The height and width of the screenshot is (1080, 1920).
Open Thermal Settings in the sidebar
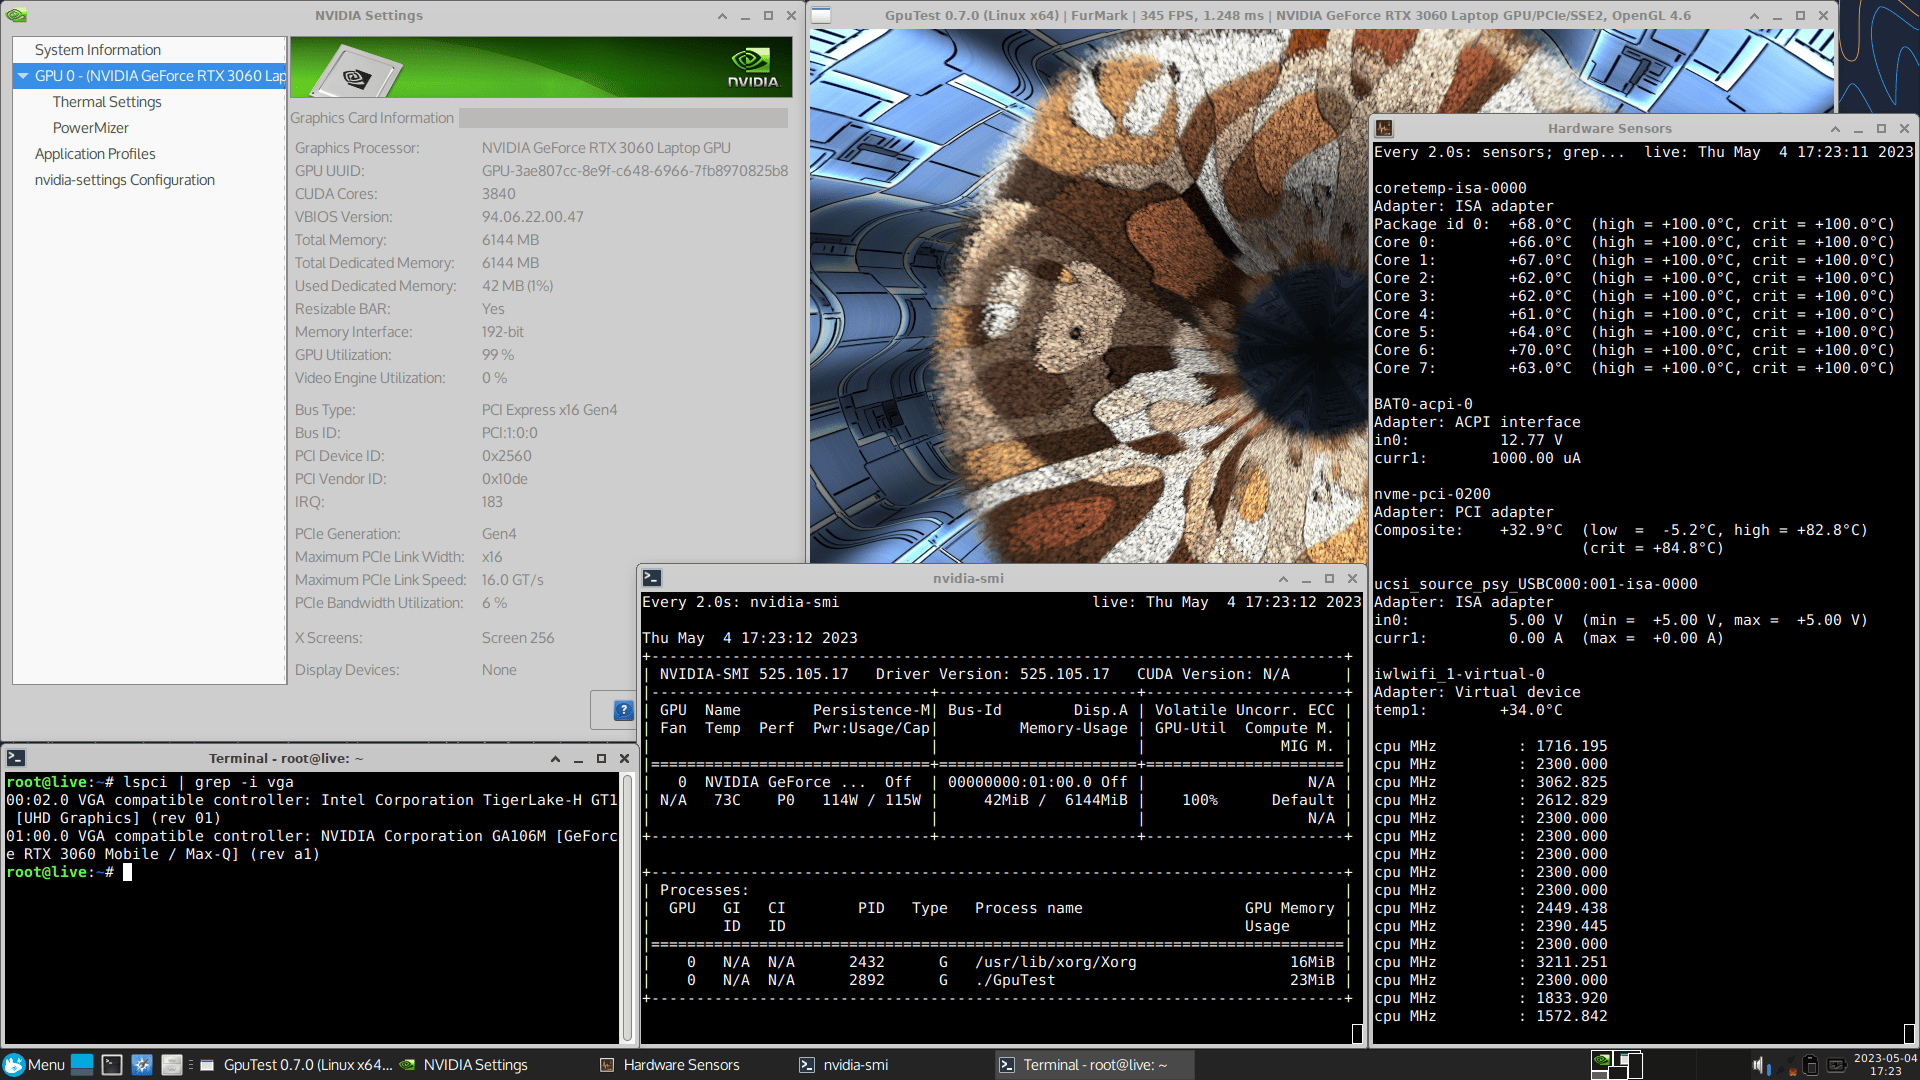pos(107,102)
